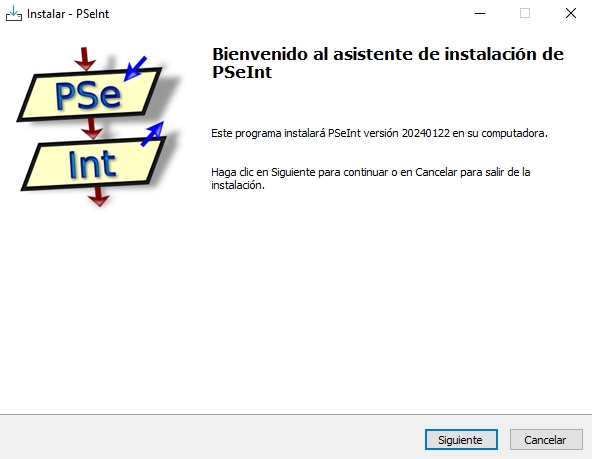Image resolution: width=592 pixels, height=459 pixels.
Task: Click the yellow Int parallelogram logo
Action: tap(93, 164)
